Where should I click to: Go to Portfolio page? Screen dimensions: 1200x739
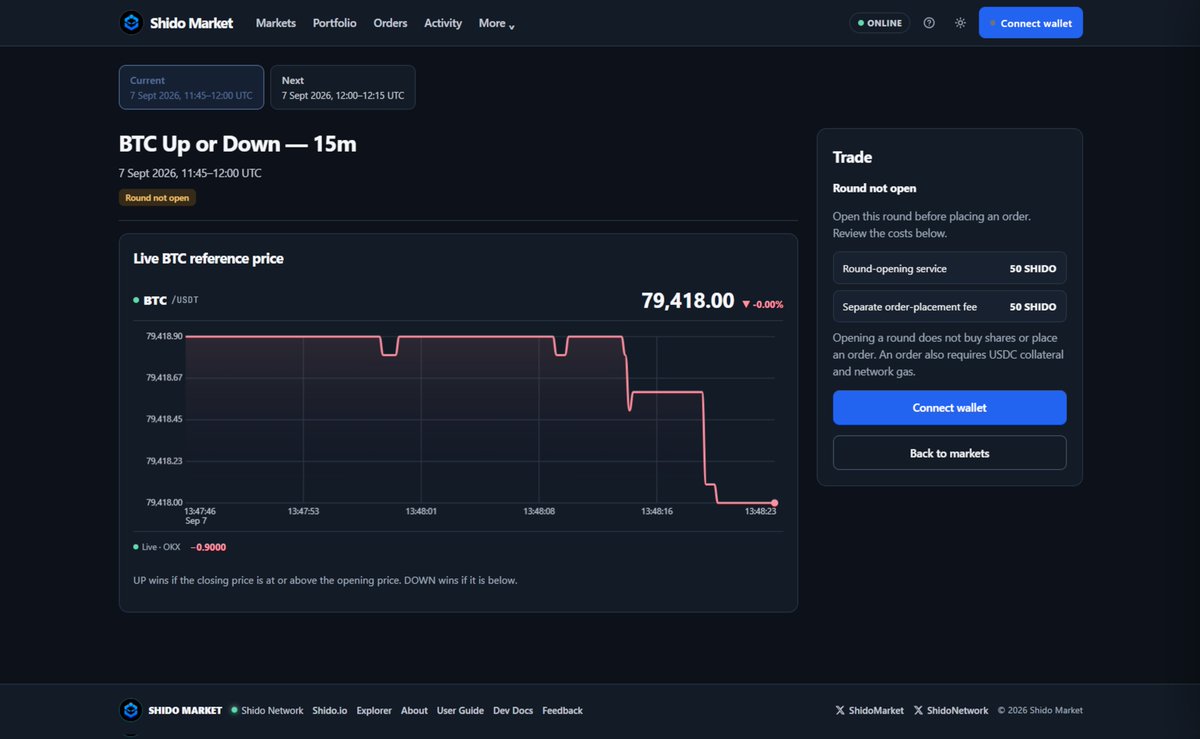[334, 23]
